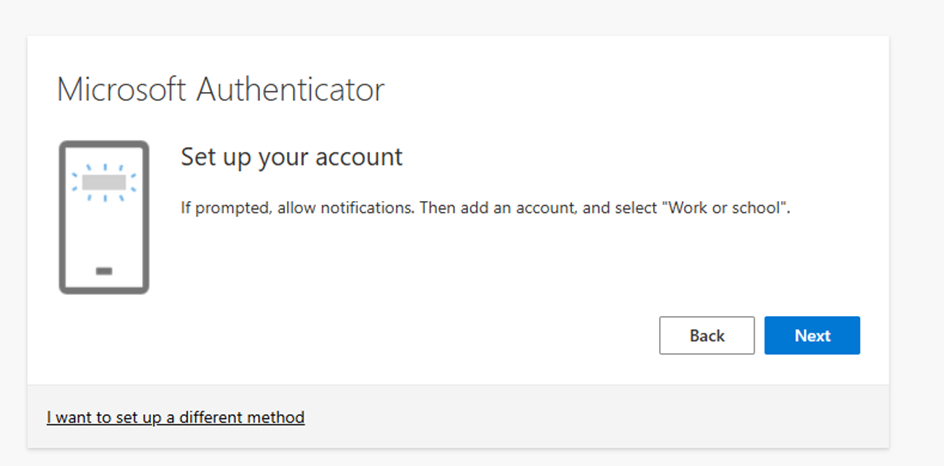Screen dimensions: 944x466
Task: Click the blue Next button
Action: tap(812, 336)
